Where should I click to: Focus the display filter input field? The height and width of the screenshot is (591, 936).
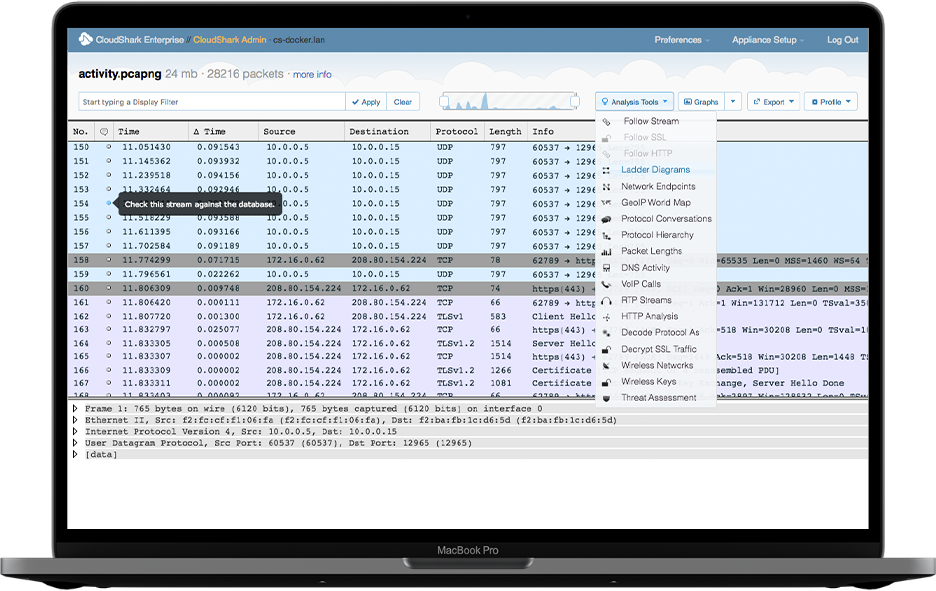(x=212, y=102)
